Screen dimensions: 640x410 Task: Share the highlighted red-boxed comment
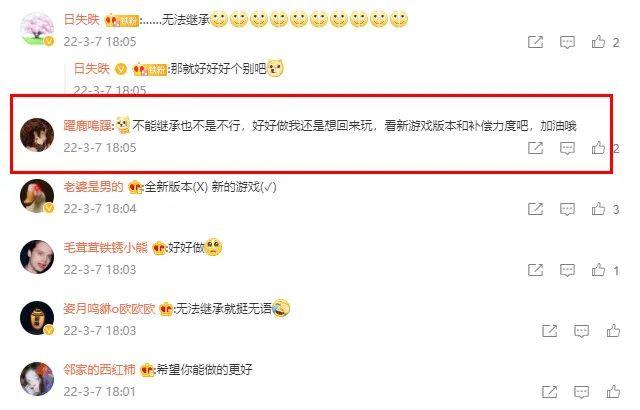tap(536, 148)
